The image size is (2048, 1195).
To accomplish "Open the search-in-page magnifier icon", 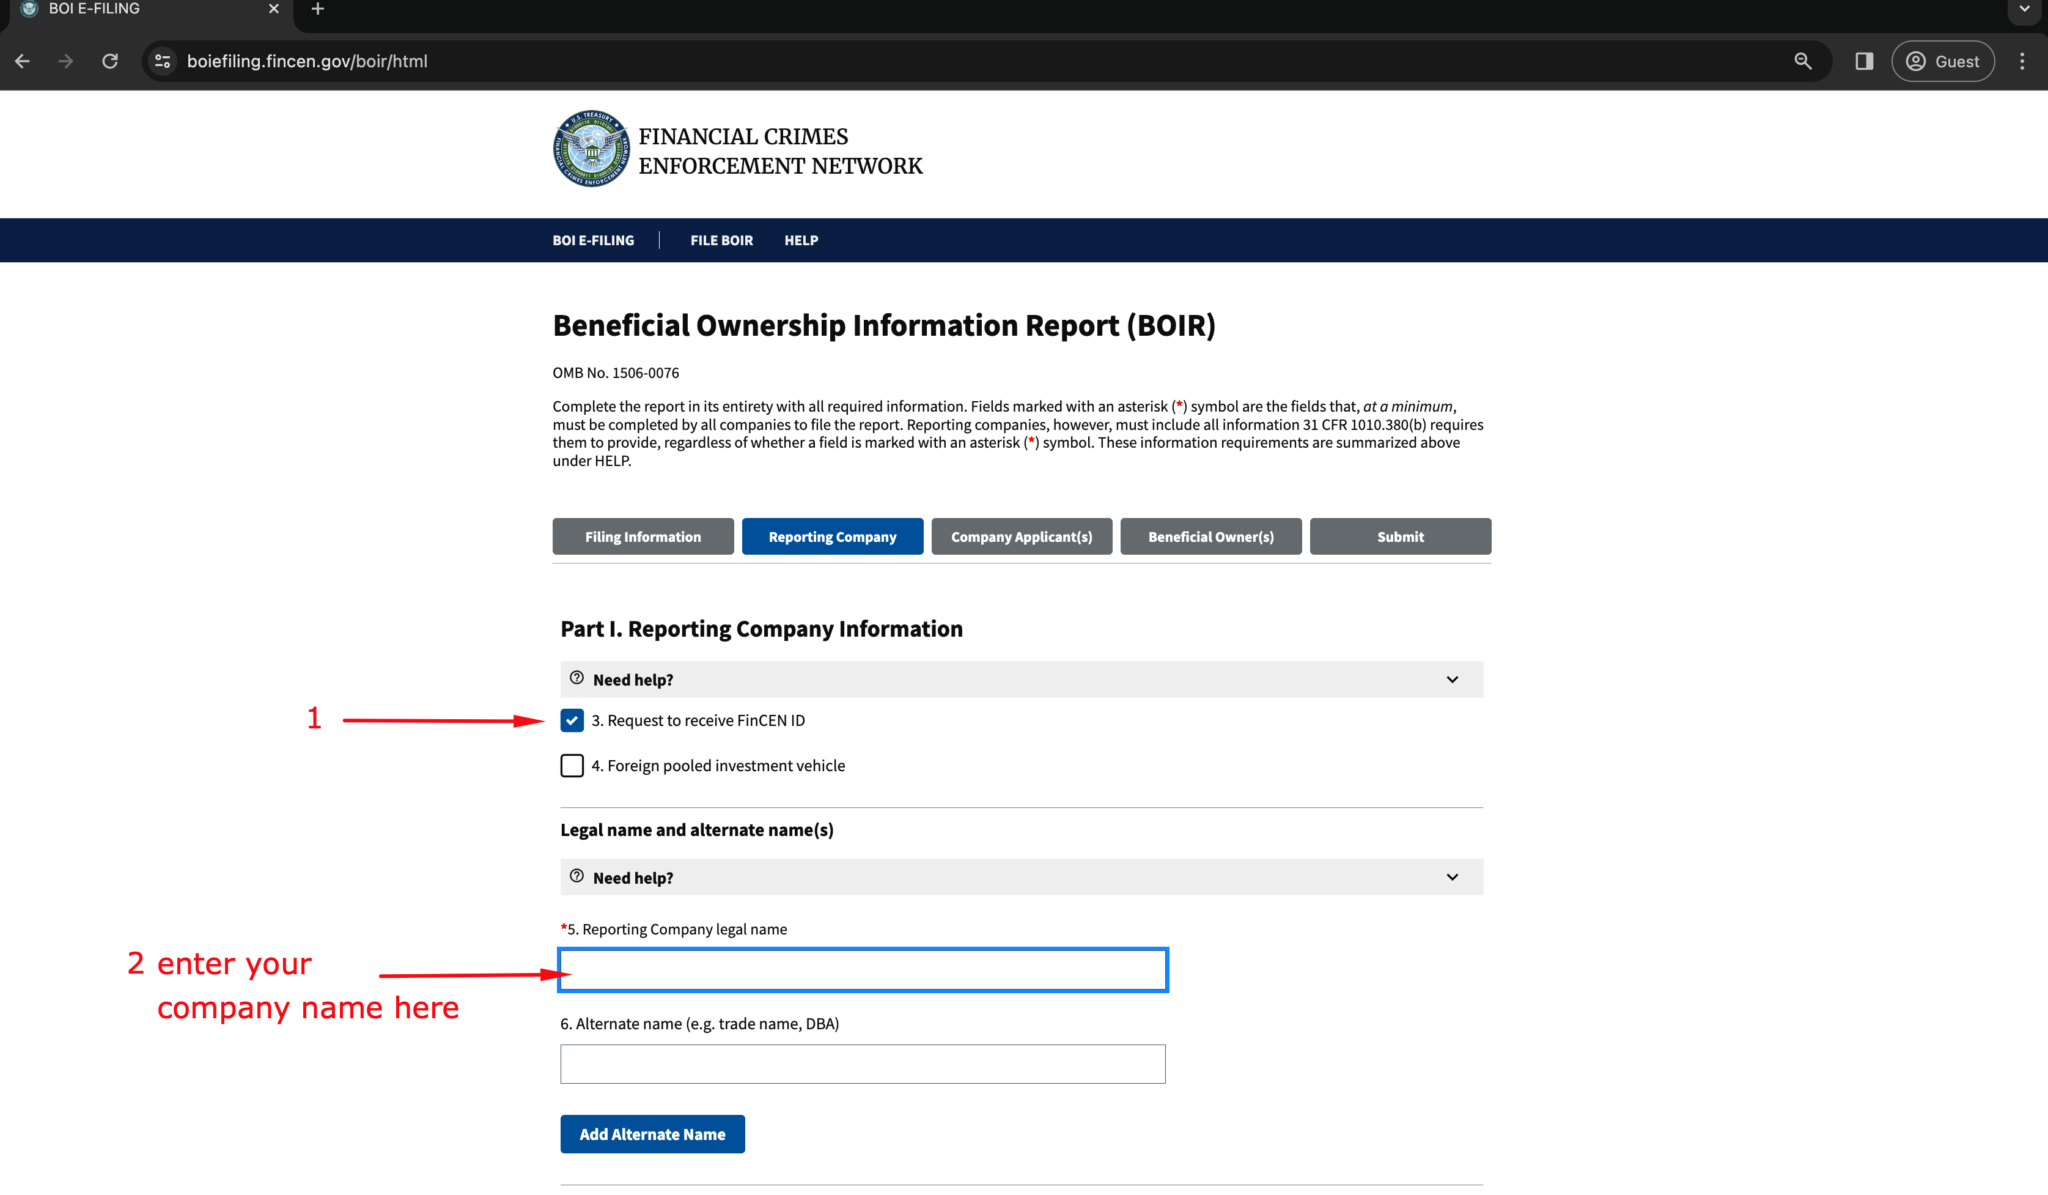I will tap(1803, 61).
